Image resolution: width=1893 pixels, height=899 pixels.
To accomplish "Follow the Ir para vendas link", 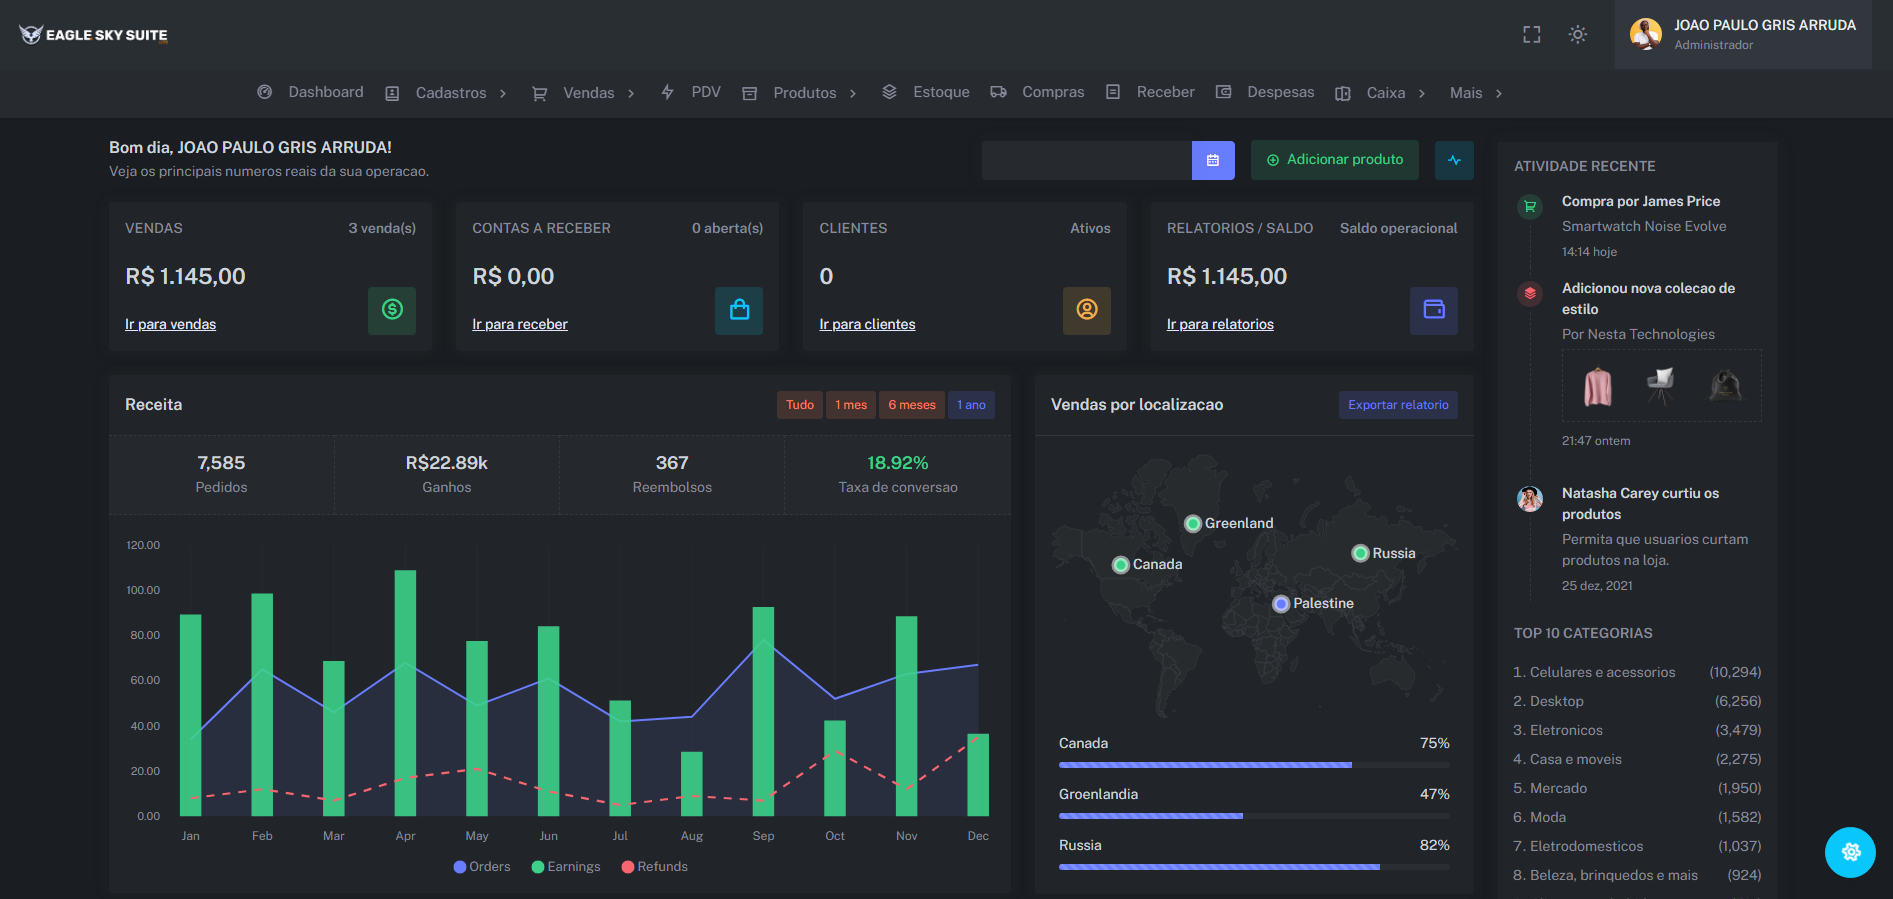I will [x=170, y=324].
